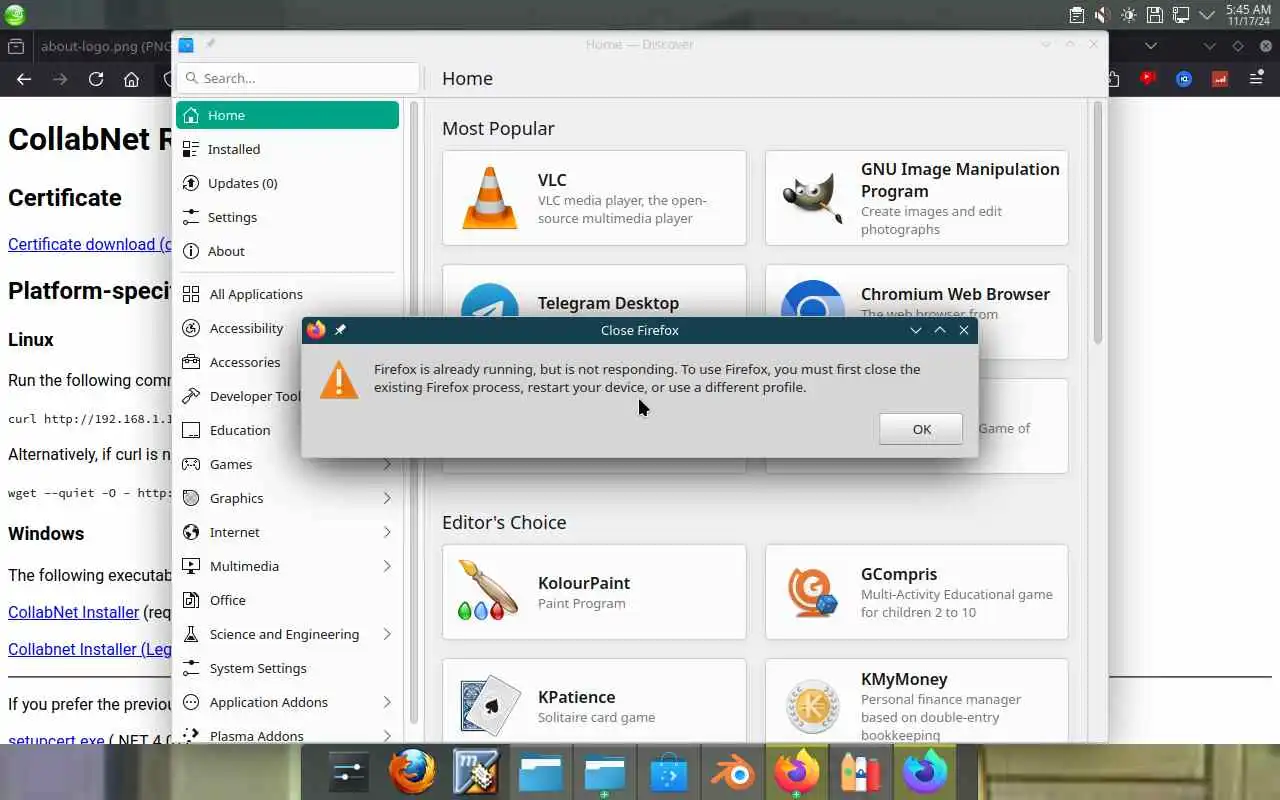Select Home in Discover sidebar
1280x800 pixels.
pyautogui.click(x=287, y=115)
